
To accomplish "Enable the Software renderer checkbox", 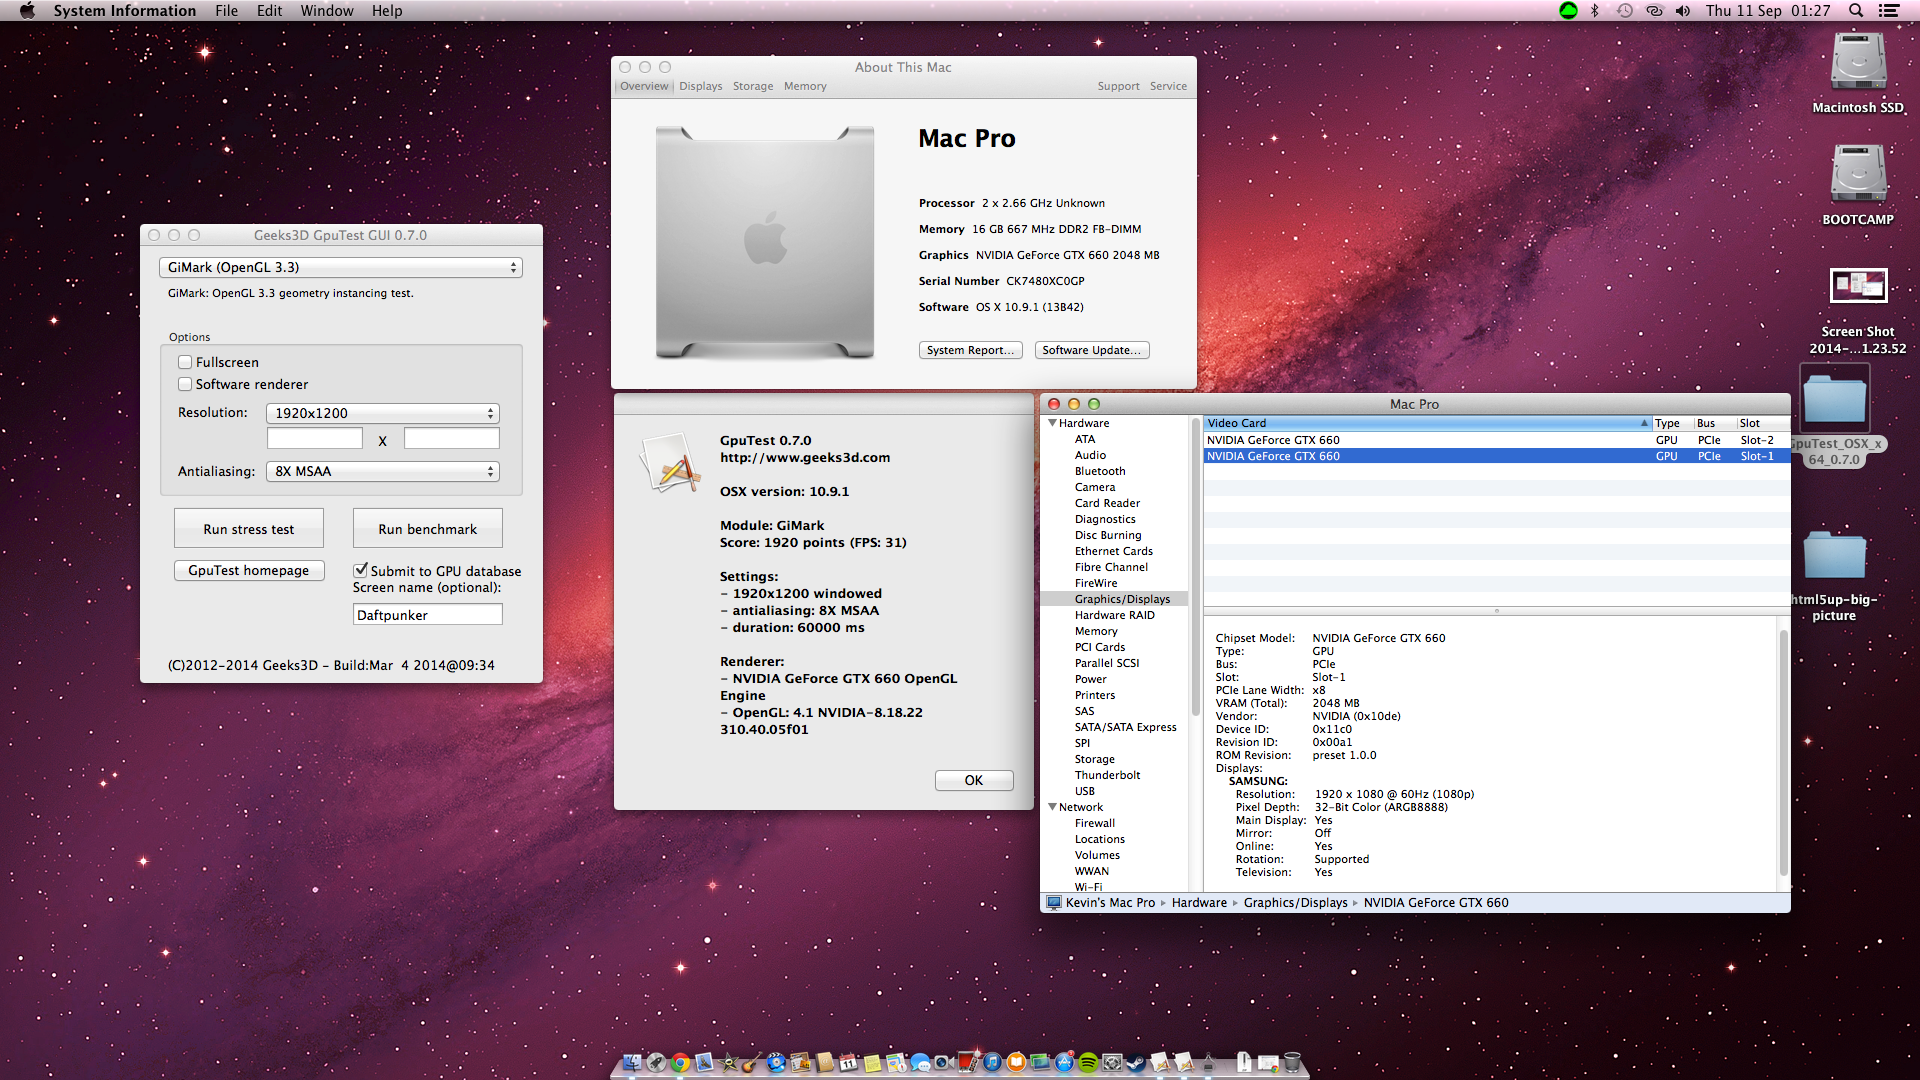I will 185,384.
